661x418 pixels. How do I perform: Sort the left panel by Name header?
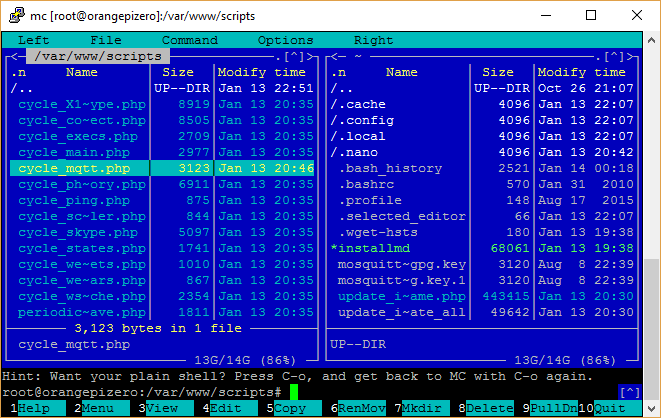(82, 73)
